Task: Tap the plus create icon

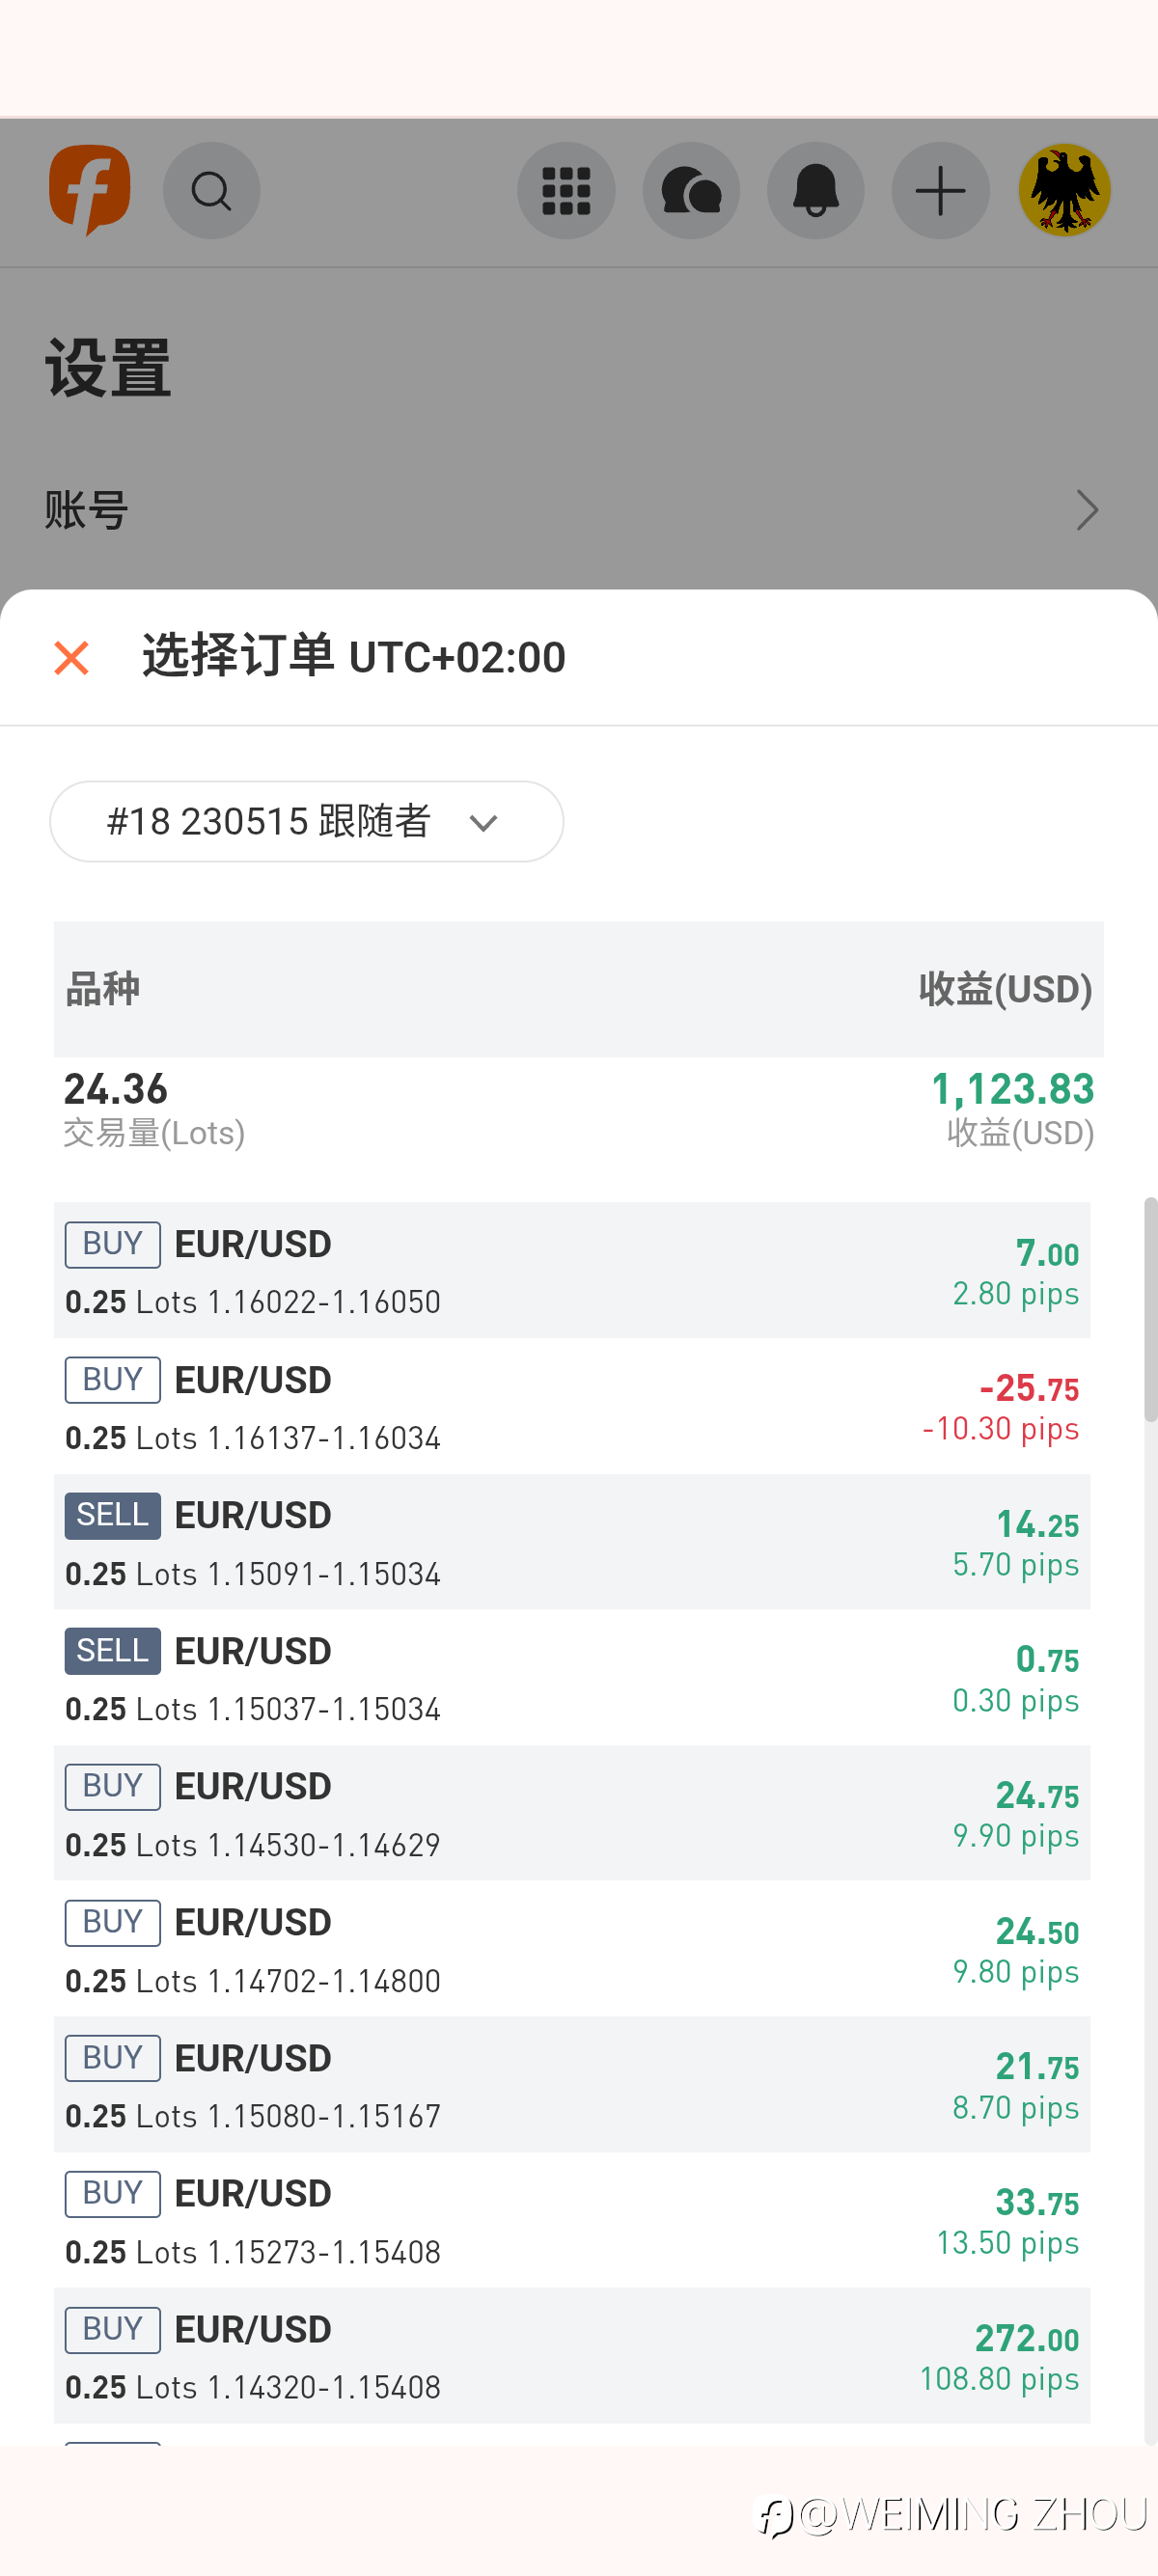Action: (x=940, y=190)
